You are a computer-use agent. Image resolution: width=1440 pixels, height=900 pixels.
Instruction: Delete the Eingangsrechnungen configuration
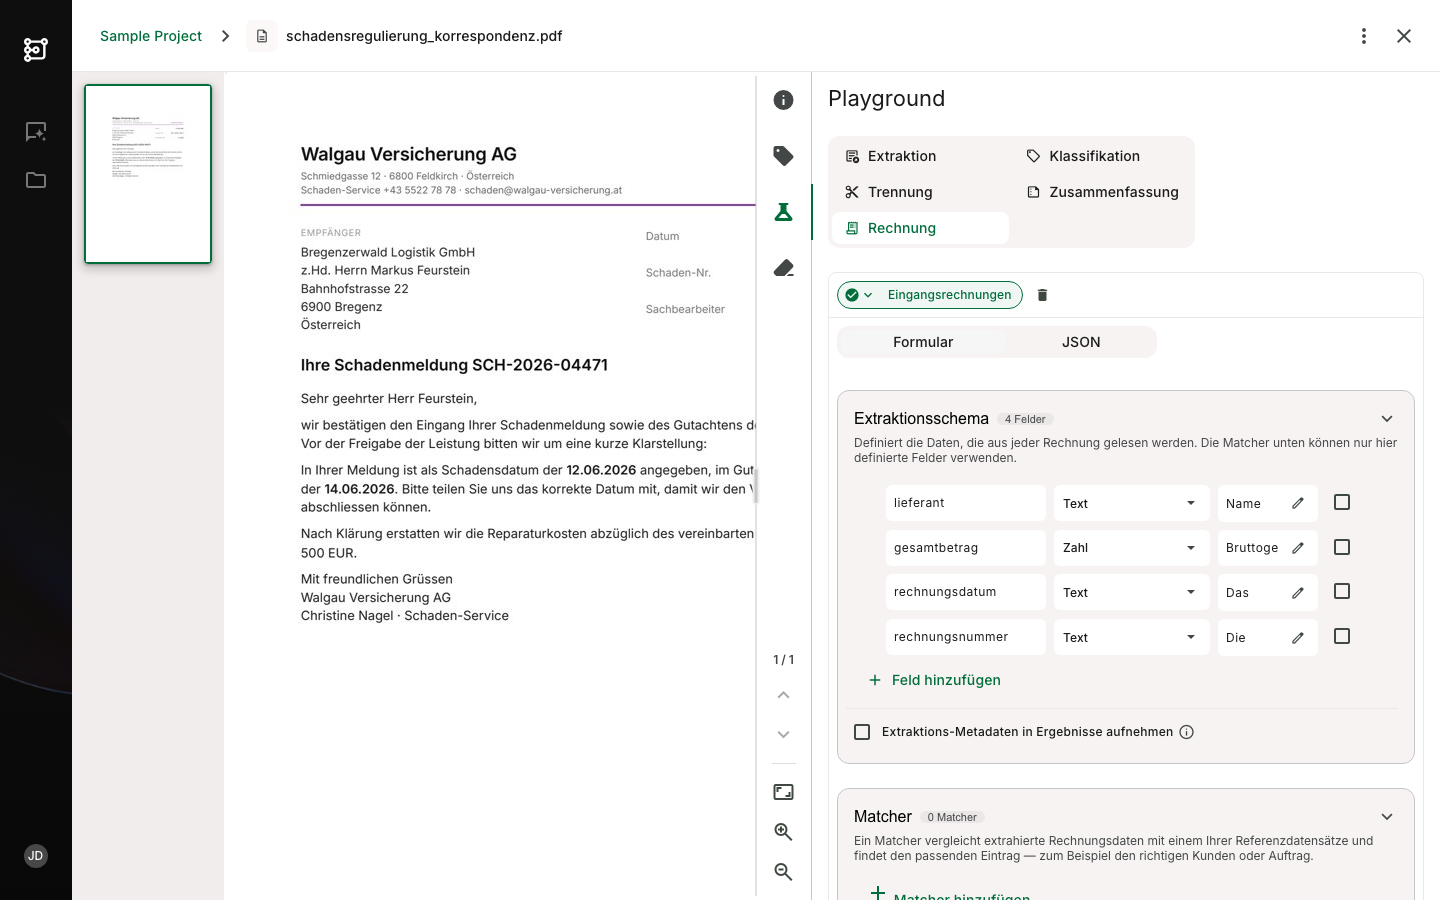[x=1043, y=295]
